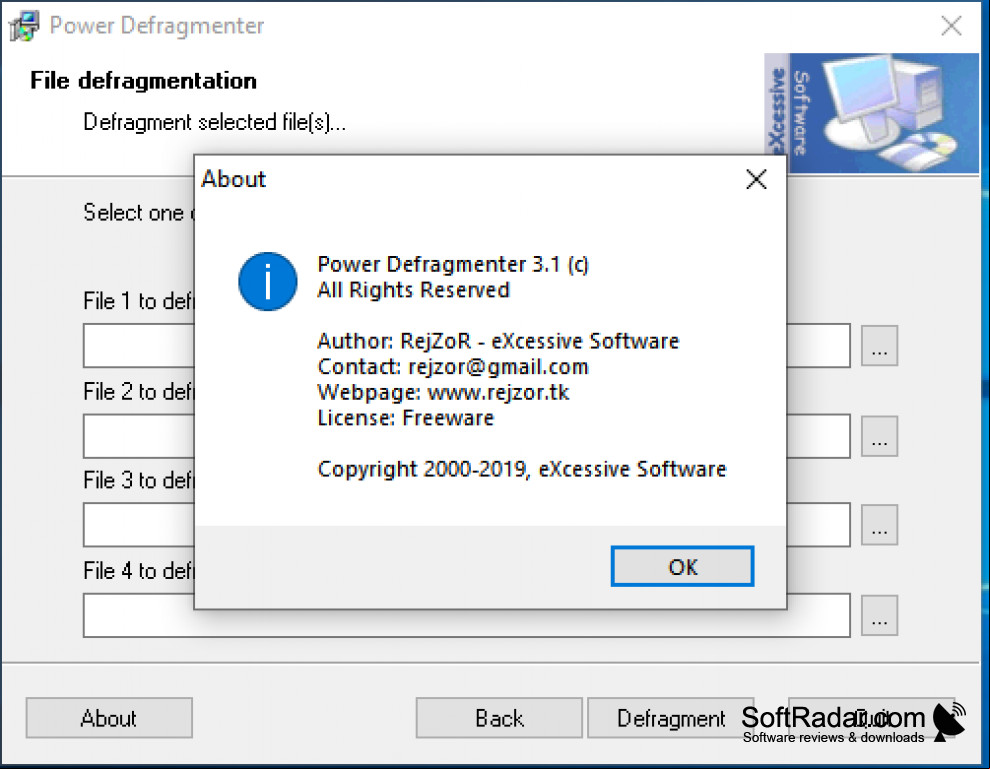
Task: Browse for File 3 using ellipsis button
Action: (880, 525)
